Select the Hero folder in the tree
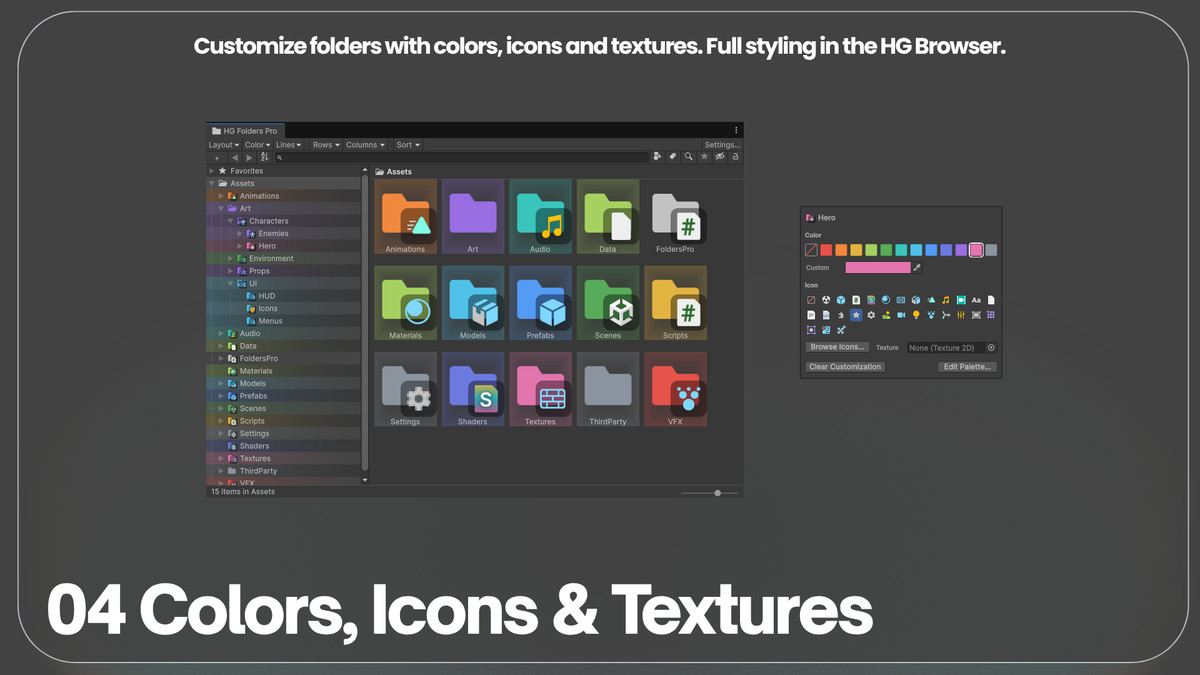Viewport: 1200px width, 675px height. pyautogui.click(x=285, y=246)
